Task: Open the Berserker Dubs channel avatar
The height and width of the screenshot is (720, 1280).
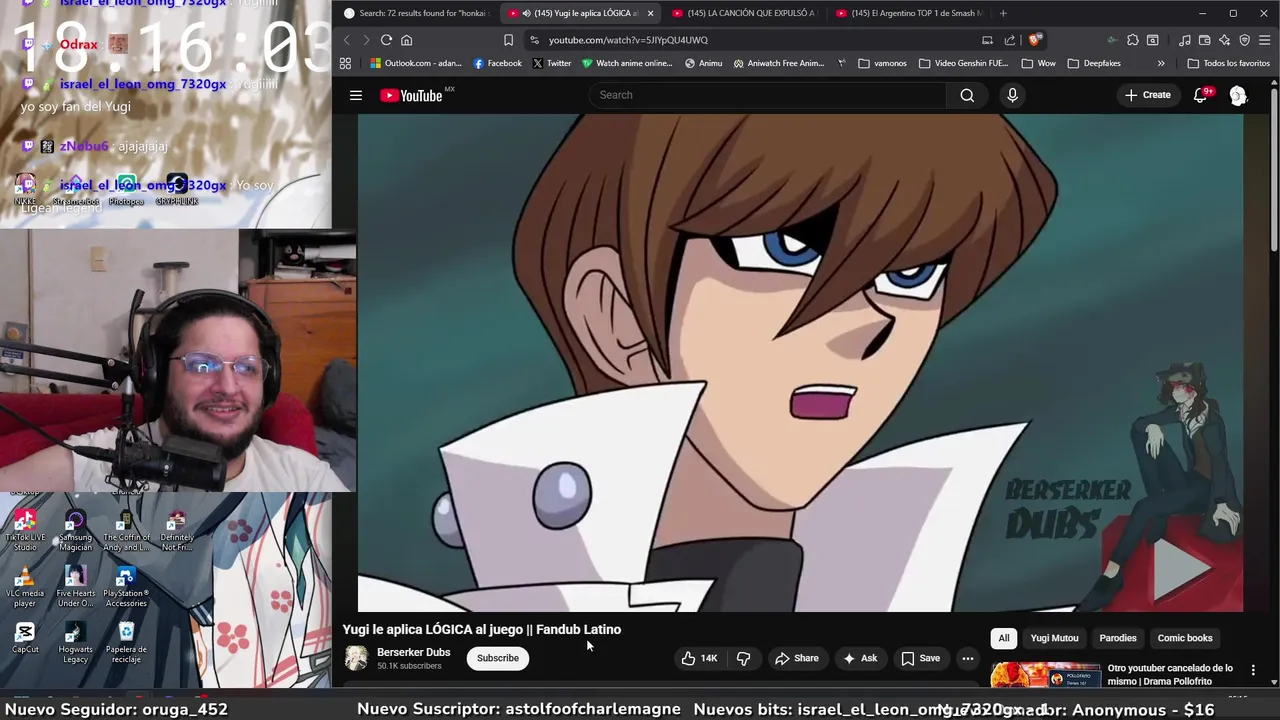Action: coord(356,658)
